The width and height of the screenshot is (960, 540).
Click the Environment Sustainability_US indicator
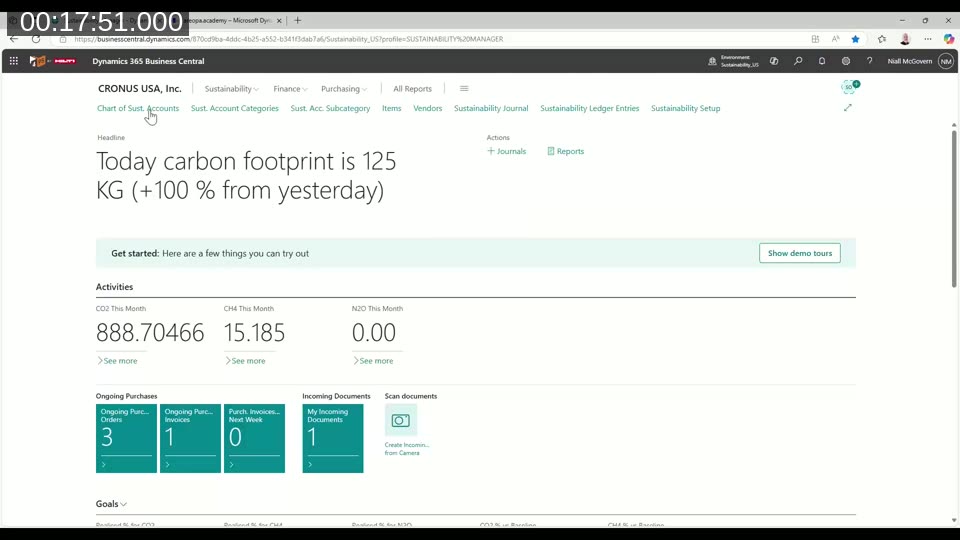(733, 61)
